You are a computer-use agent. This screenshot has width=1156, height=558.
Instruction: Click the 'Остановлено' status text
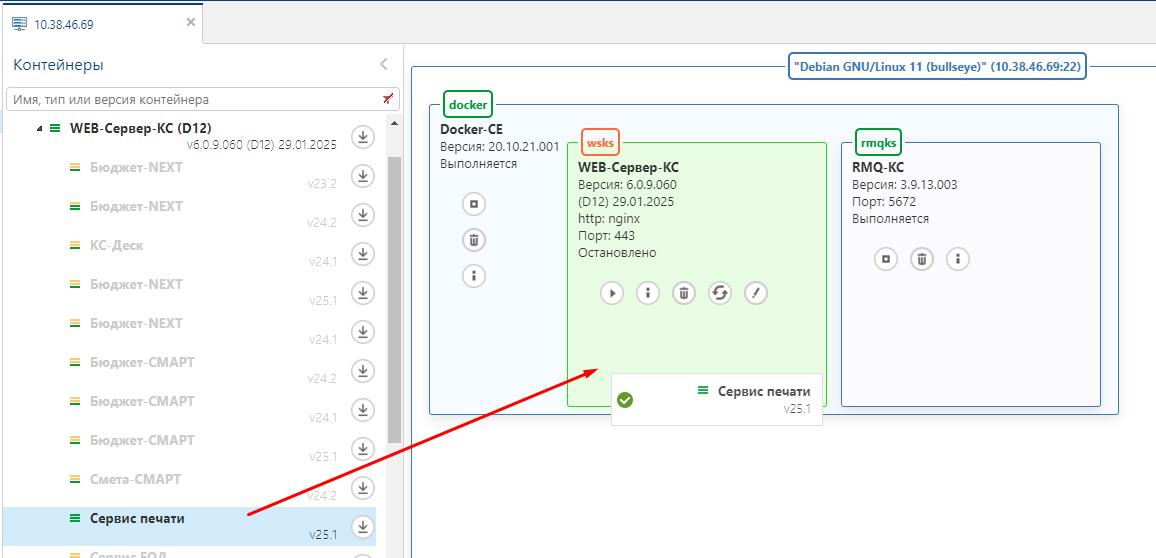click(617, 253)
